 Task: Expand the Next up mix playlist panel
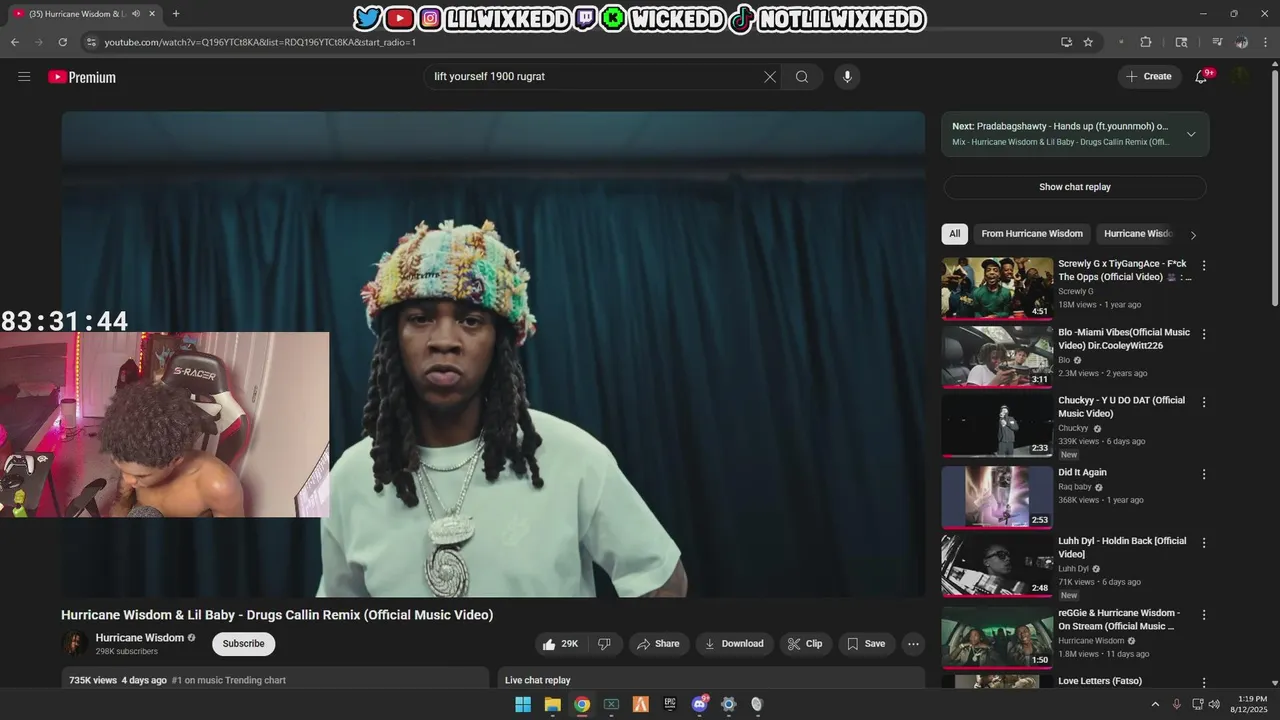1191,134
